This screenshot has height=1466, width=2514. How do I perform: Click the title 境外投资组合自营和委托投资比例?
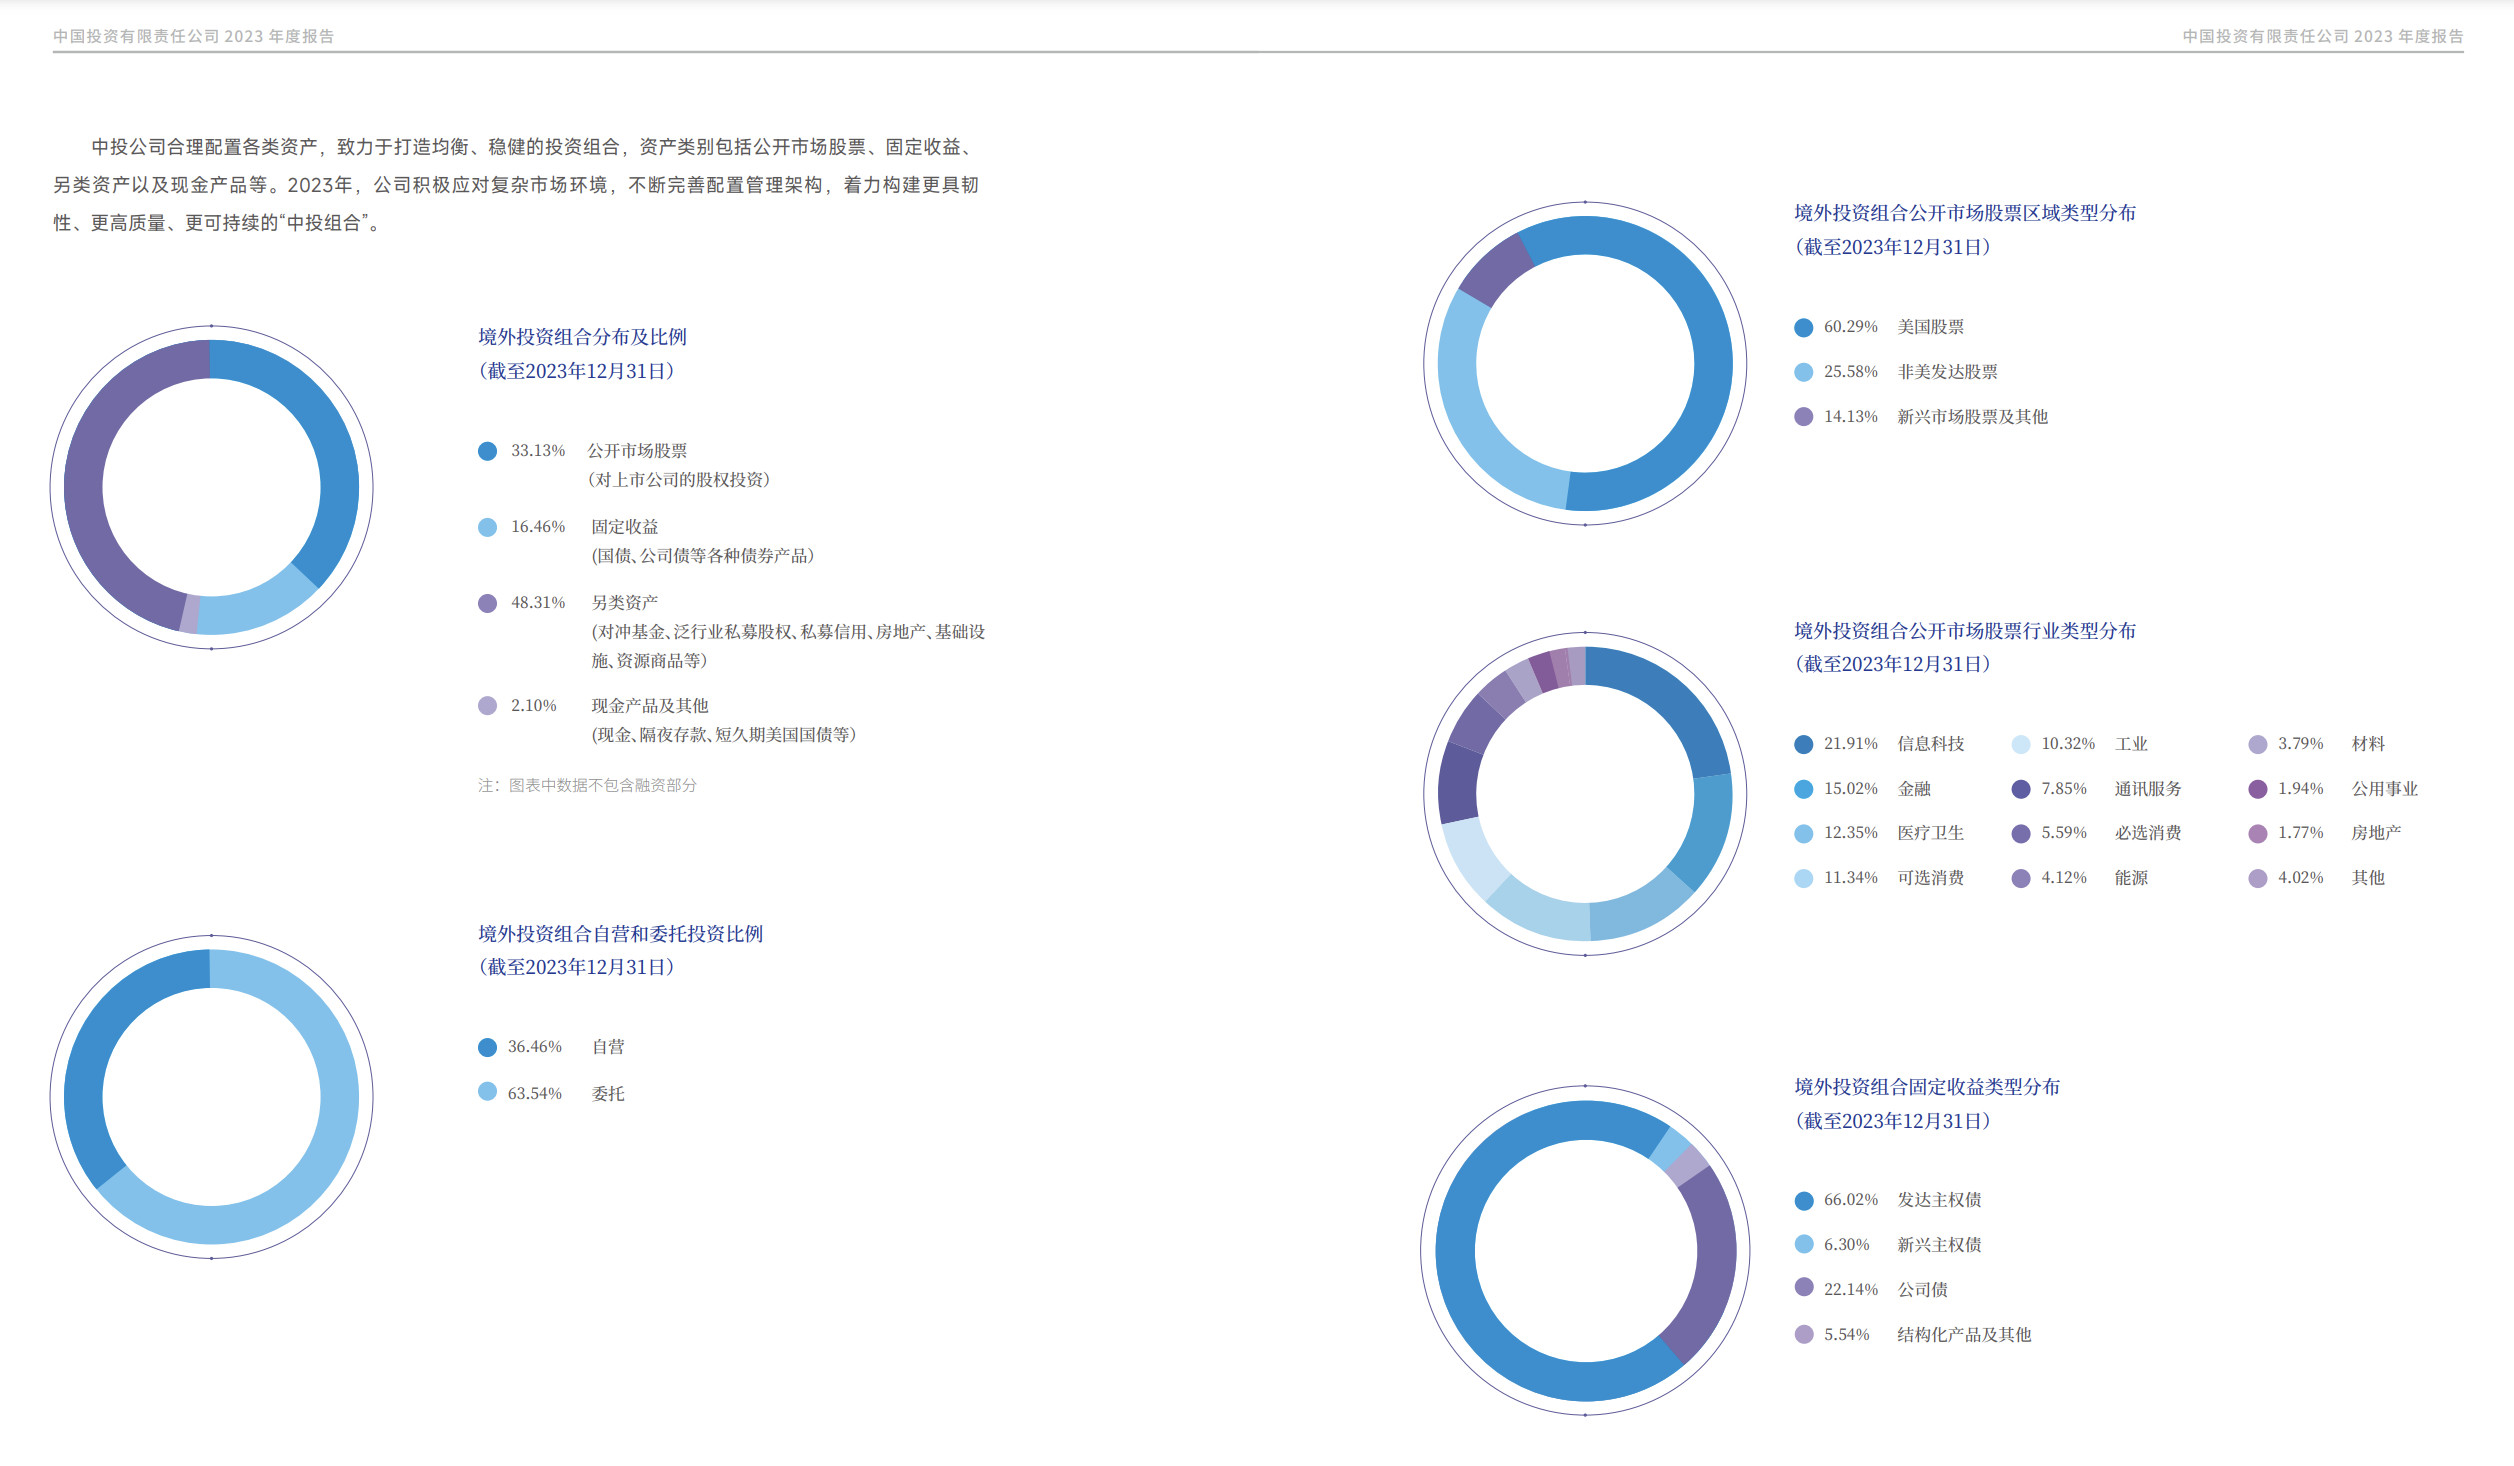tap(620, 934)
